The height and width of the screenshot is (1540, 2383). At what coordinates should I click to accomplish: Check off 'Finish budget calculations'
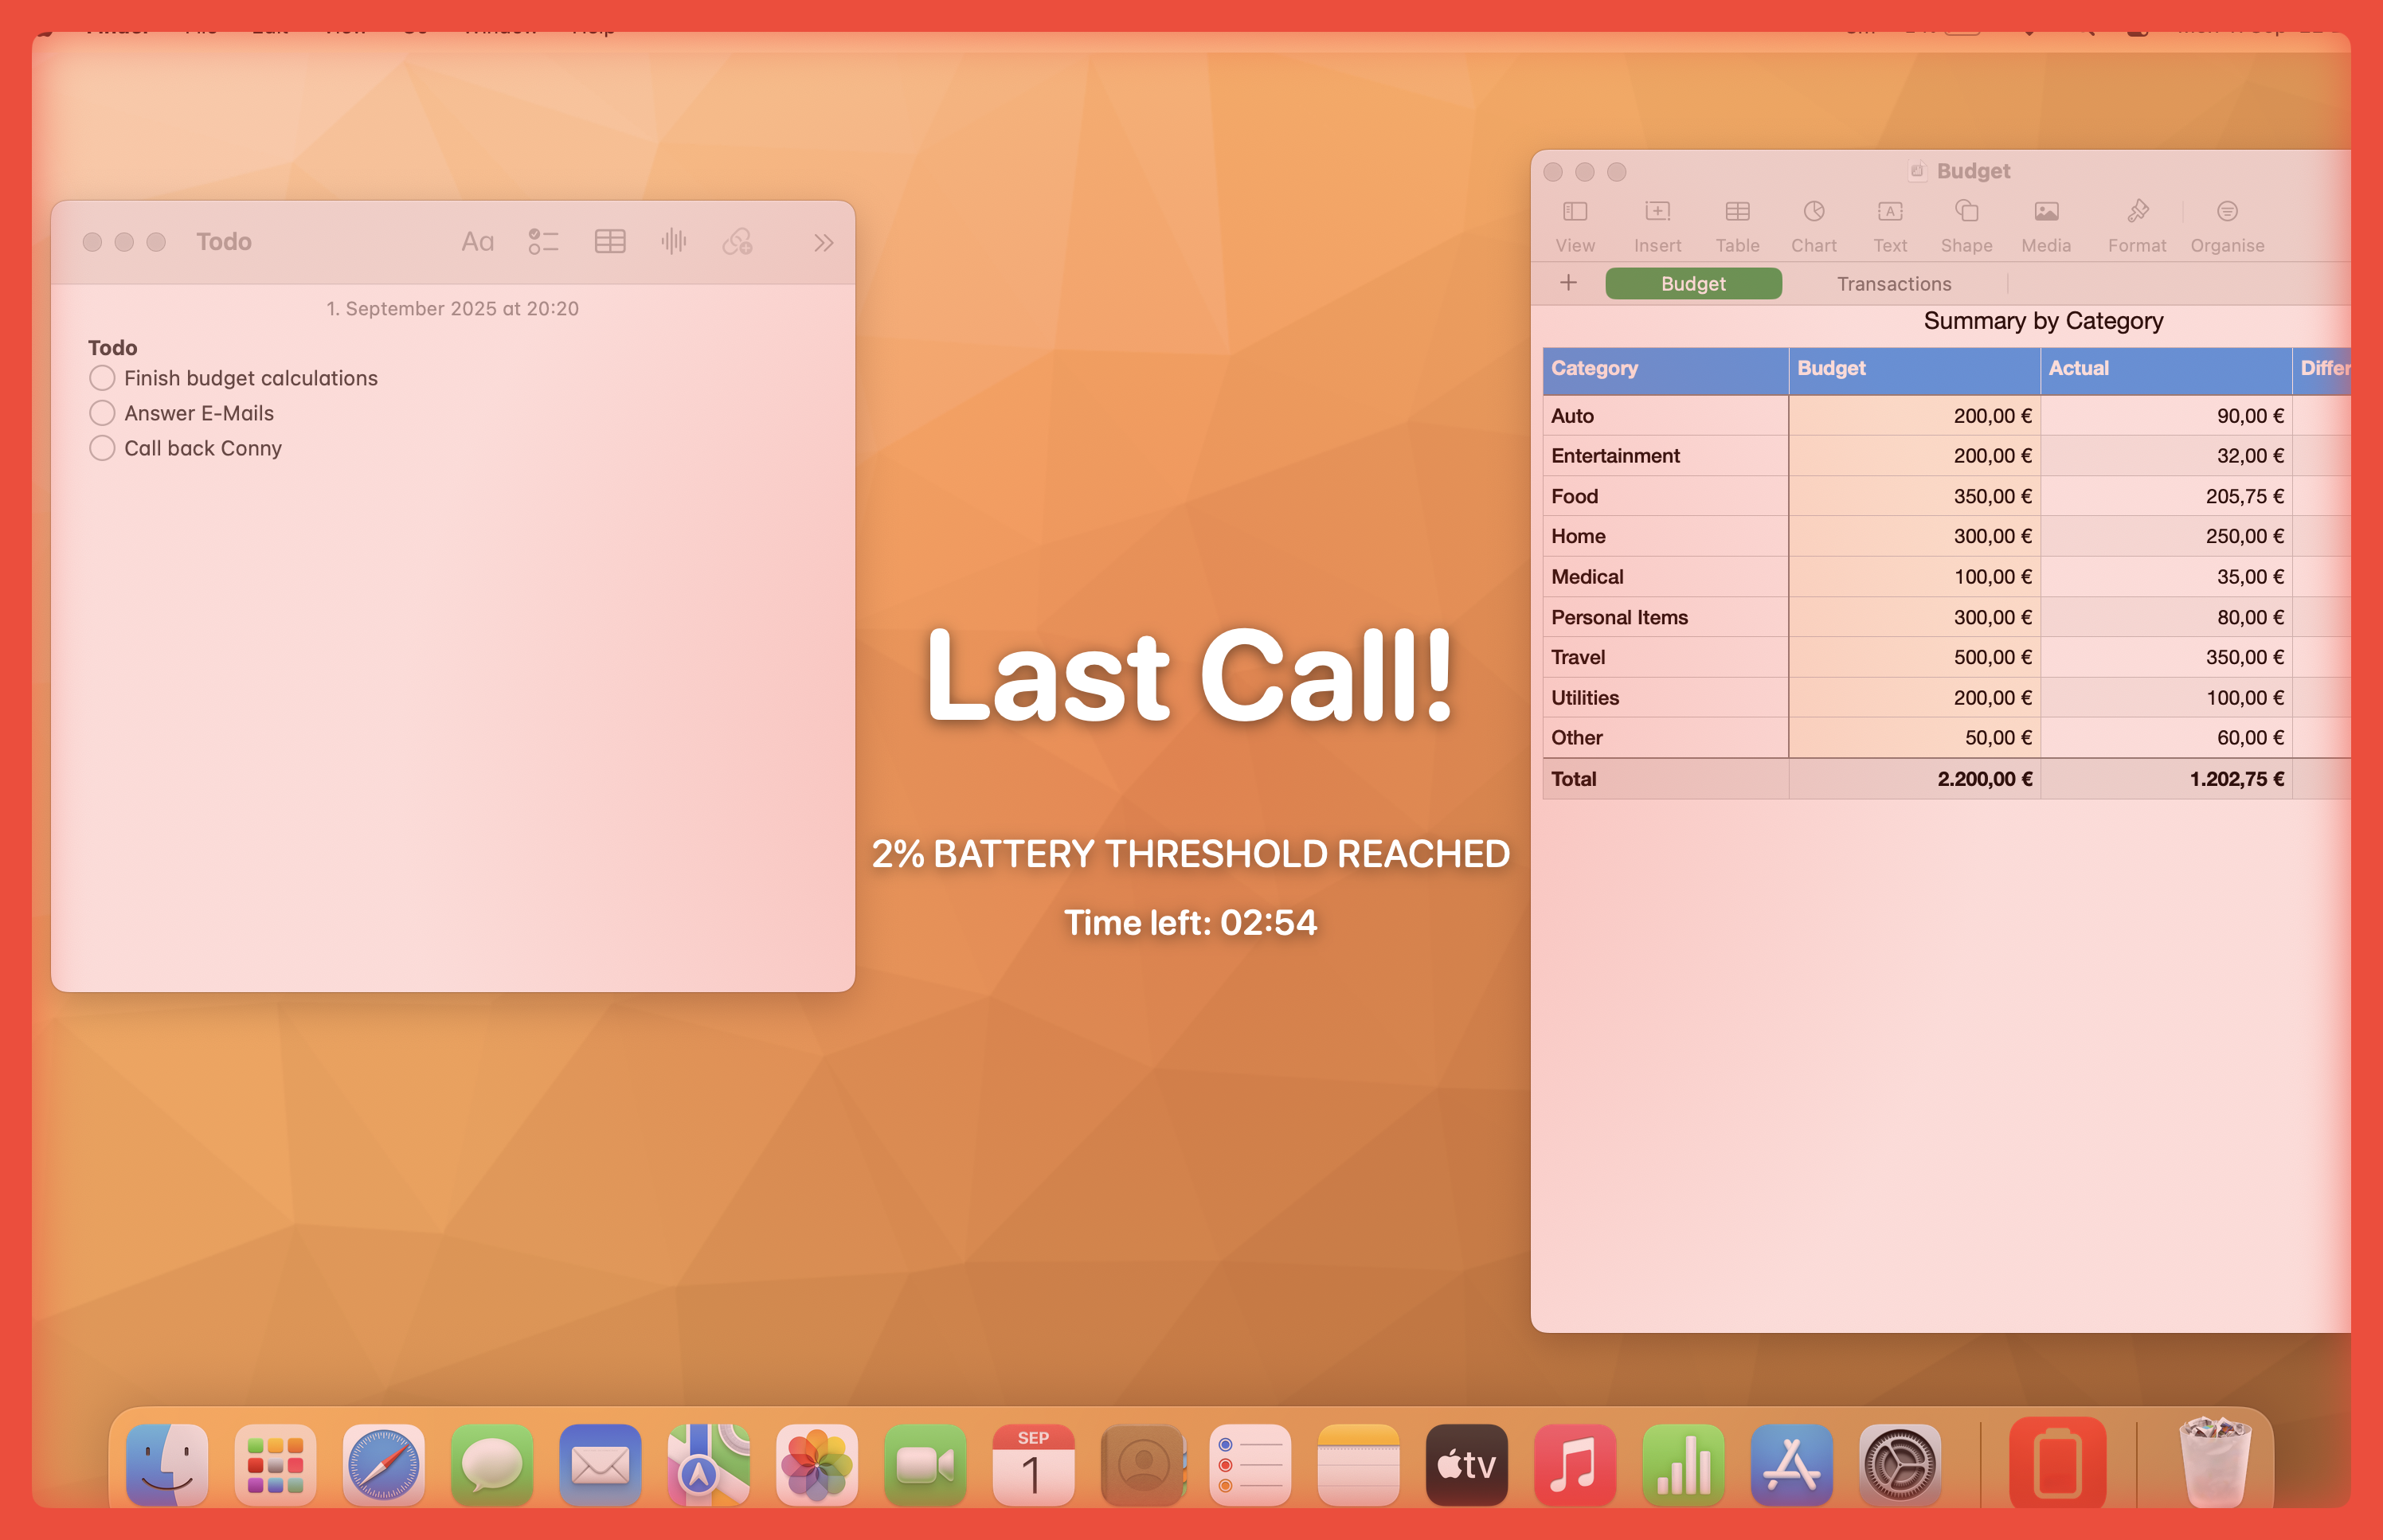pyautogui.click(x=101, y=378)
